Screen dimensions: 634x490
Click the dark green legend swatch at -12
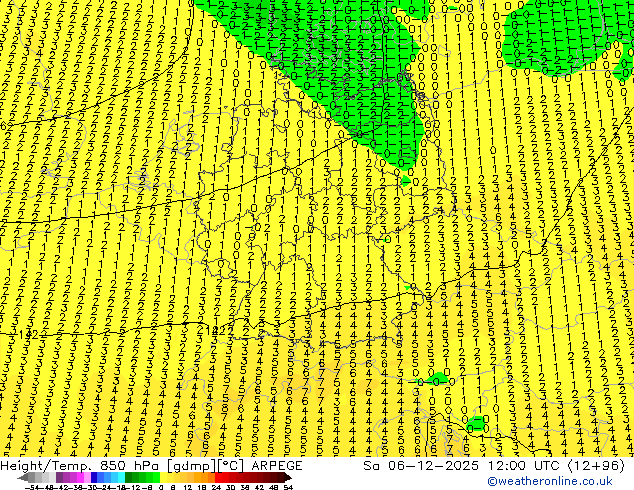(x=129, y=477)
